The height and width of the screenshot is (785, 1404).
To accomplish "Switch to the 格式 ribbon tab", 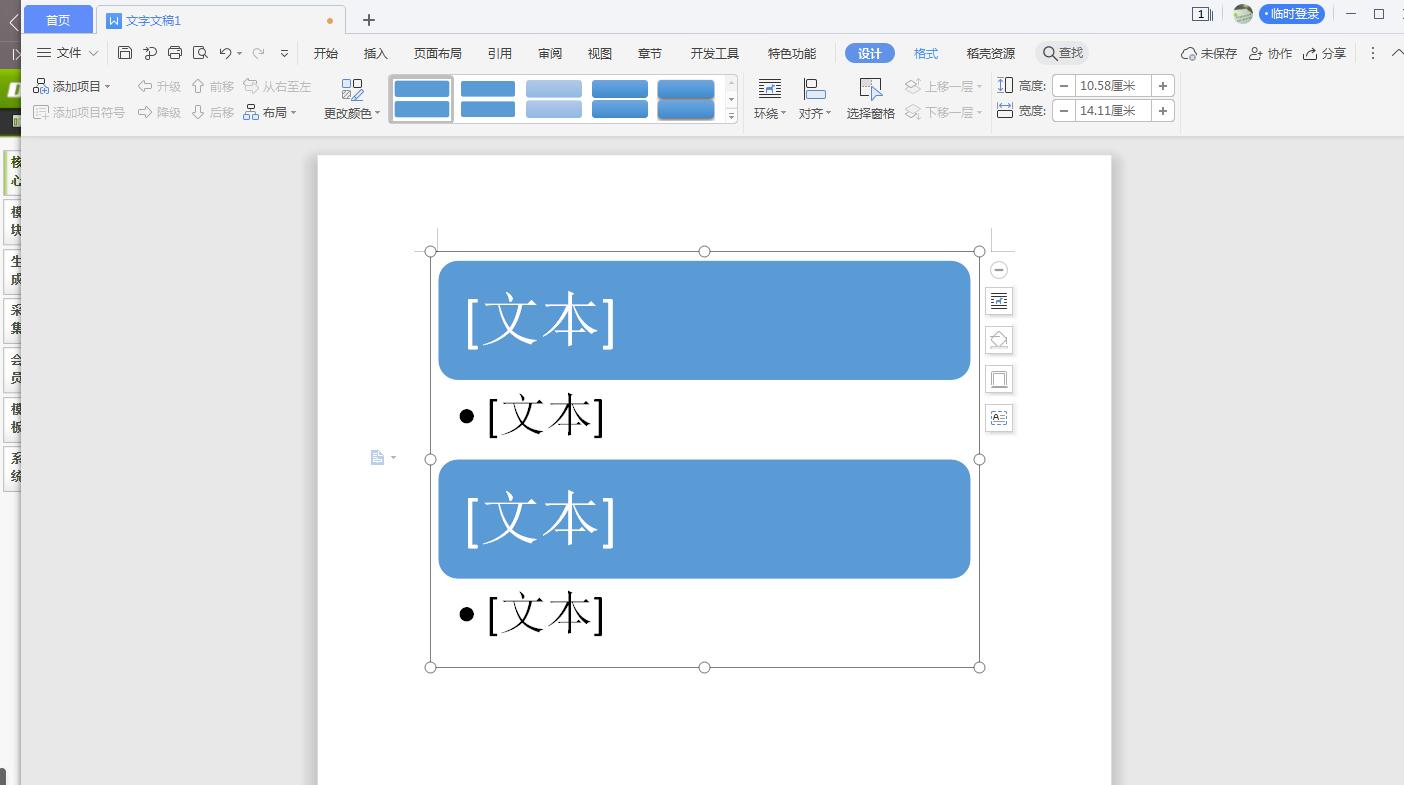I will point(926,54).
